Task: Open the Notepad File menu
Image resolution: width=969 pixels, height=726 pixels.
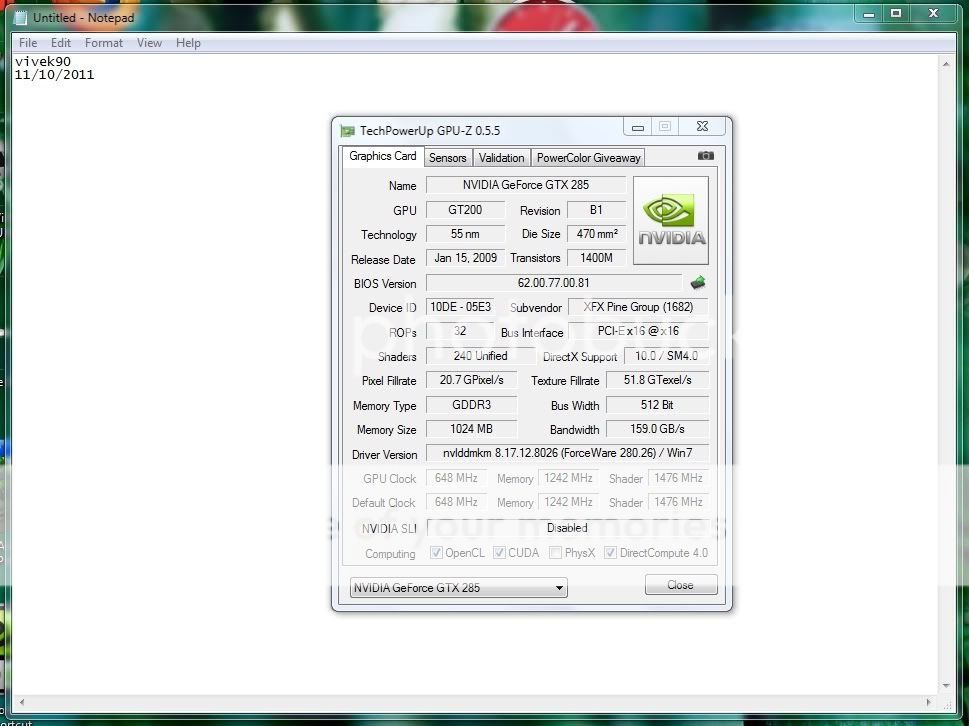Action: tap(28, 43)
